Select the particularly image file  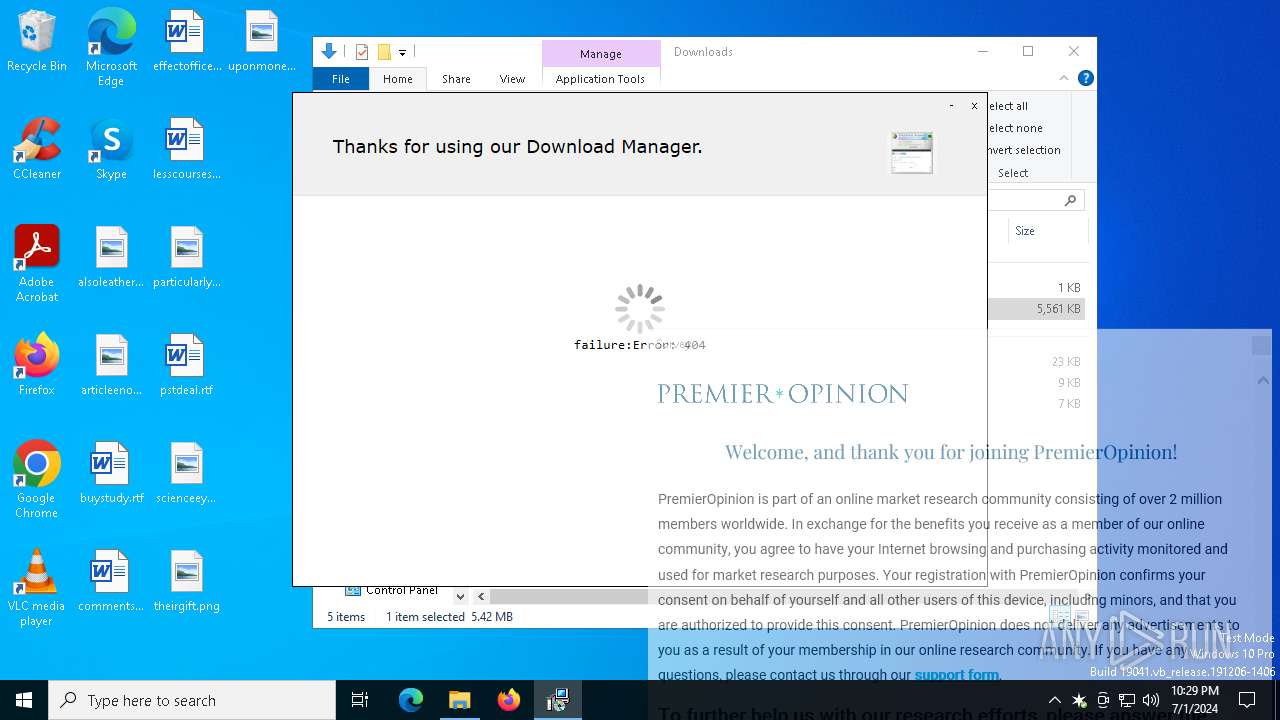point(186,257)
